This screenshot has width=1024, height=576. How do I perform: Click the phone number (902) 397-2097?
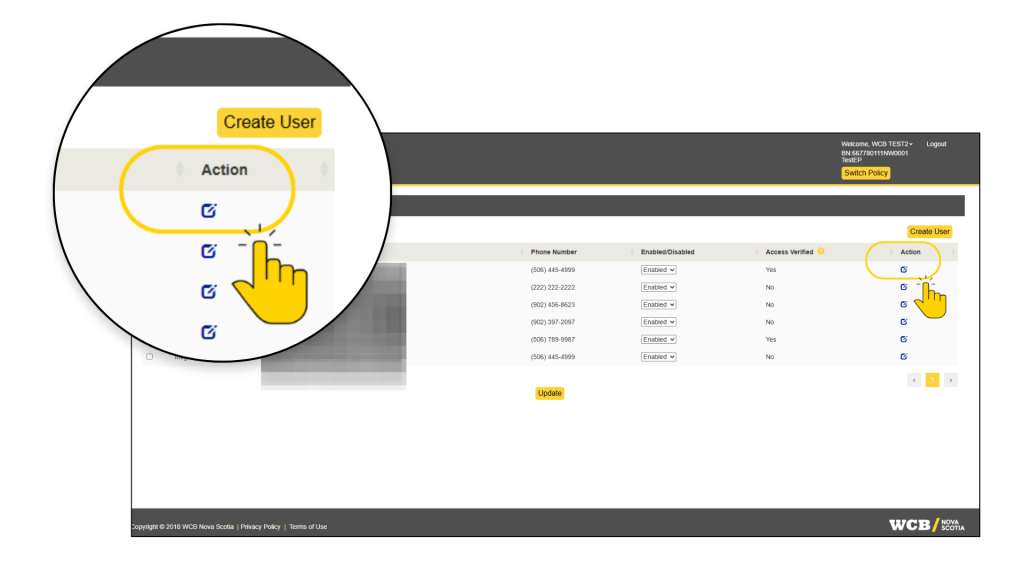point(552,322)
